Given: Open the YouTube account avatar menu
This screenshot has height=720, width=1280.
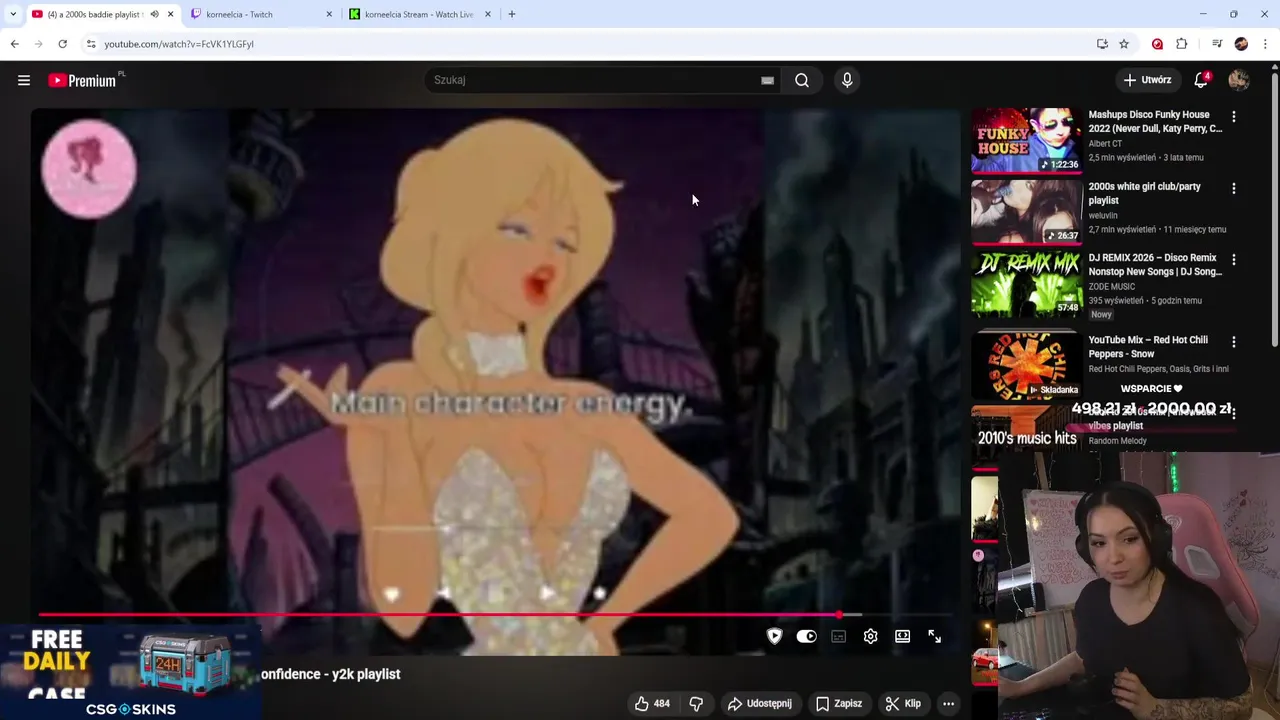Looking at the screenshot, I should coord(1239,80).
